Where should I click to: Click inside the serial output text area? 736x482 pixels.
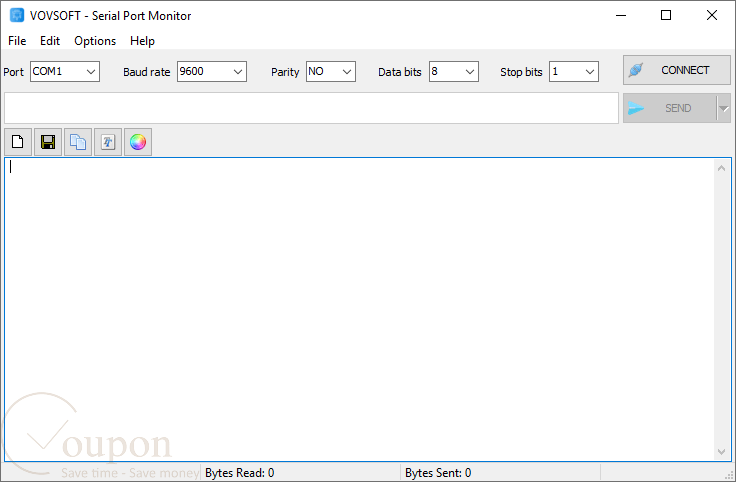[x=360, y=310]
